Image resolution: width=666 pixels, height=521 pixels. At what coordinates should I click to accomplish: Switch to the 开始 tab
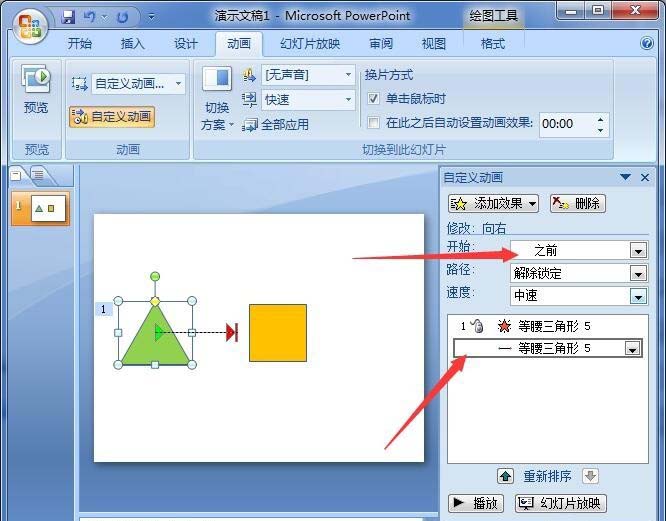point(80,43)
